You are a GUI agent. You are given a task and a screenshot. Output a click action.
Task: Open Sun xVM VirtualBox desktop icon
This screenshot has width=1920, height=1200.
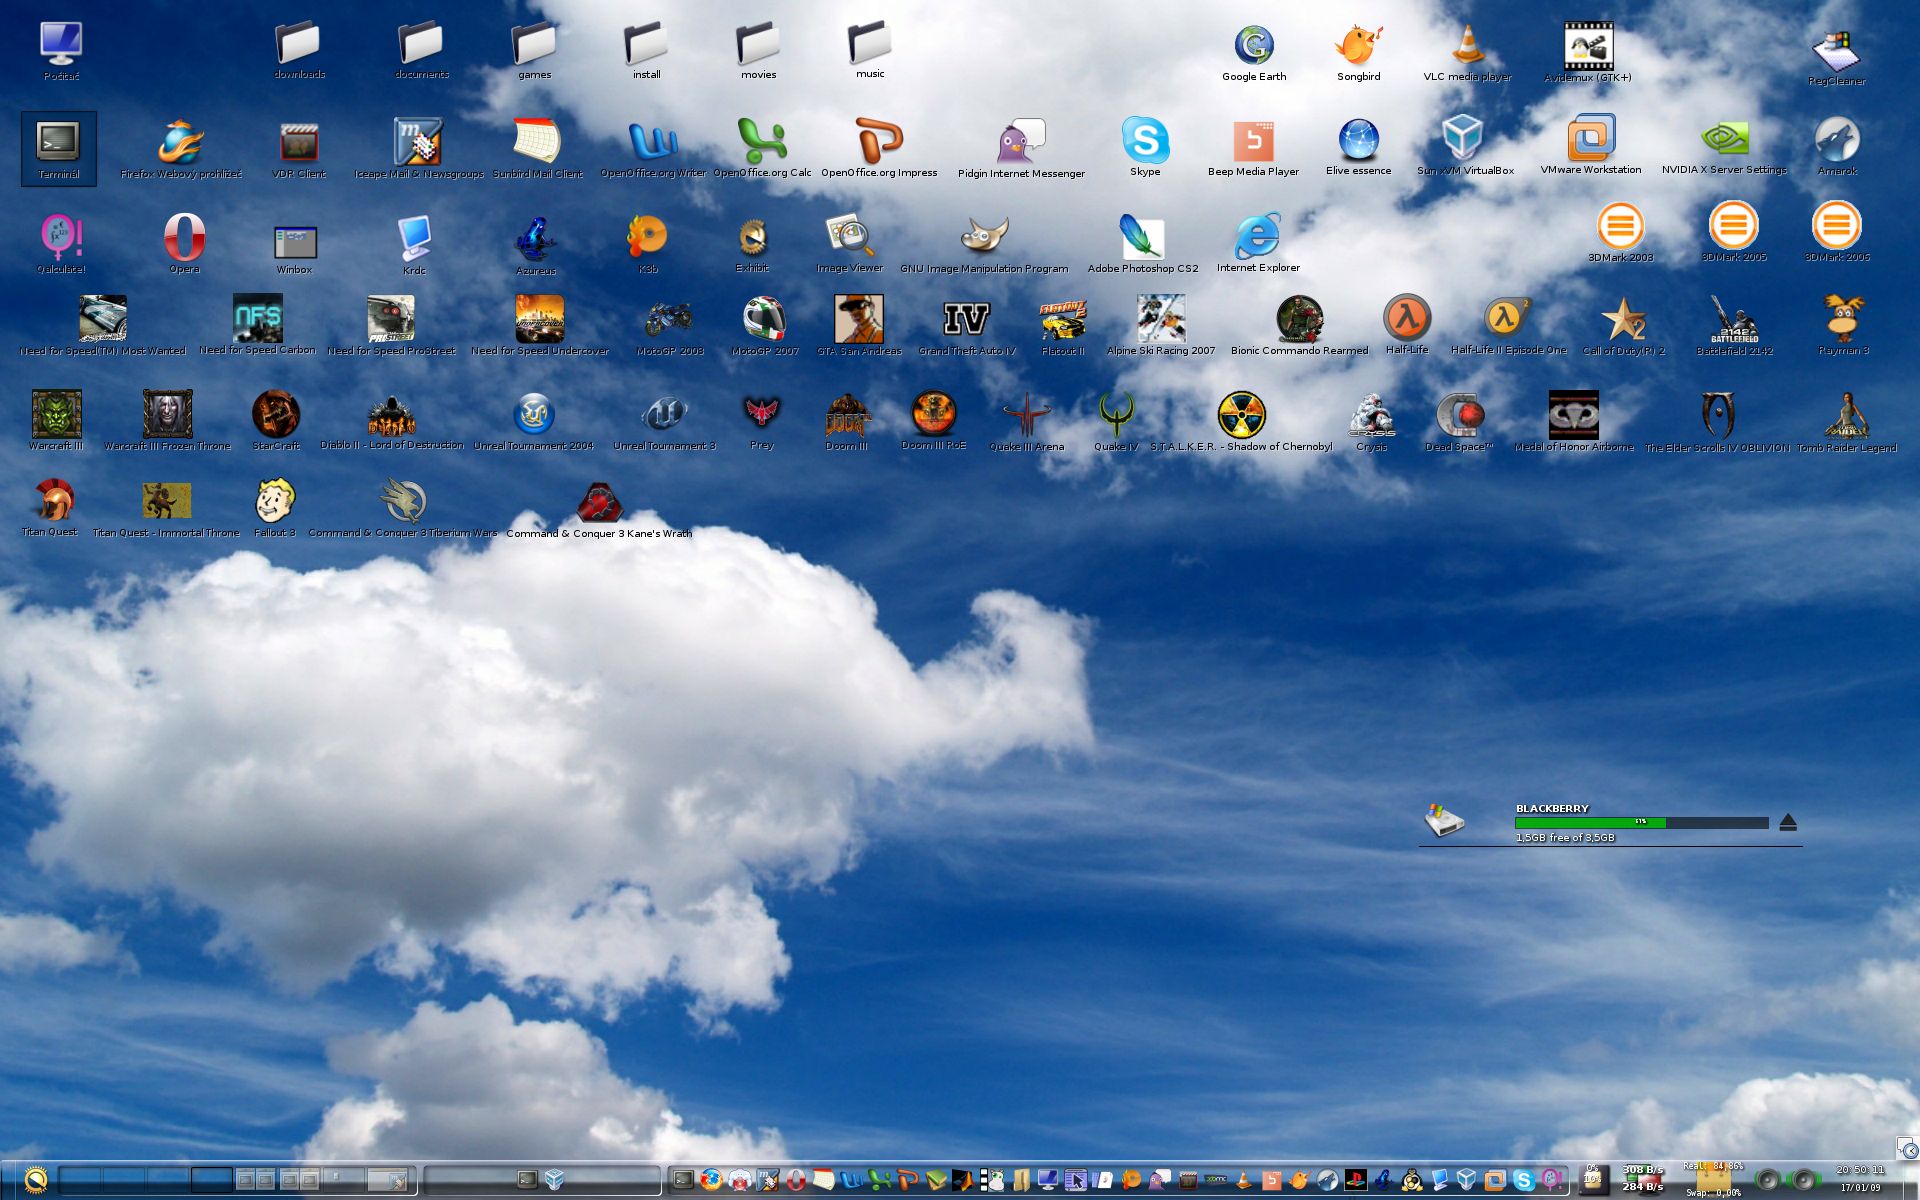click(x=1465, y=145)
